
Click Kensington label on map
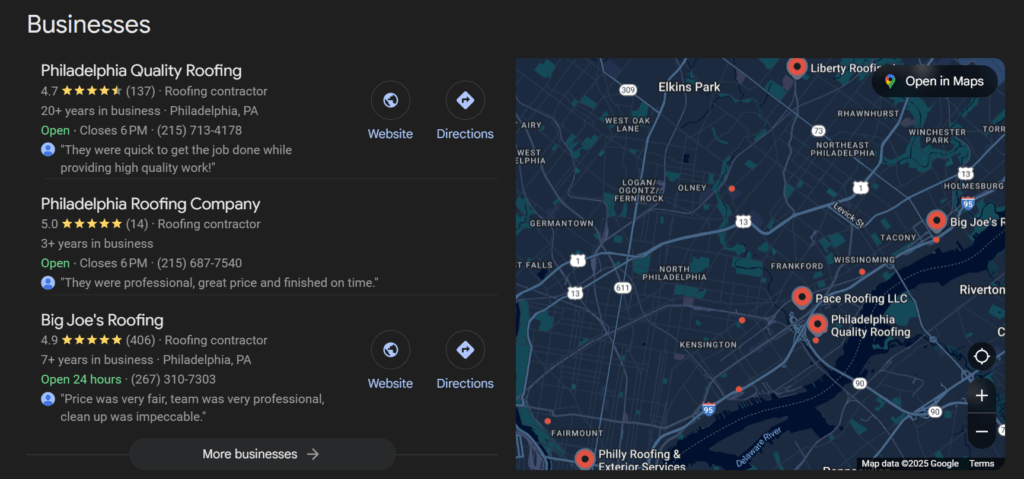708,344
